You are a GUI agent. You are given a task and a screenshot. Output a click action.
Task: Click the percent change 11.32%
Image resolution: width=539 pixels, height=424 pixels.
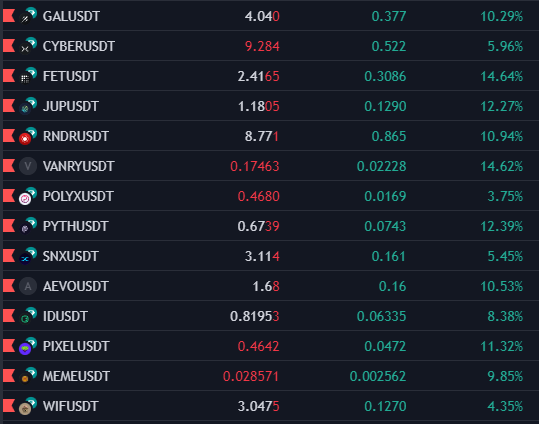(502, 346)
